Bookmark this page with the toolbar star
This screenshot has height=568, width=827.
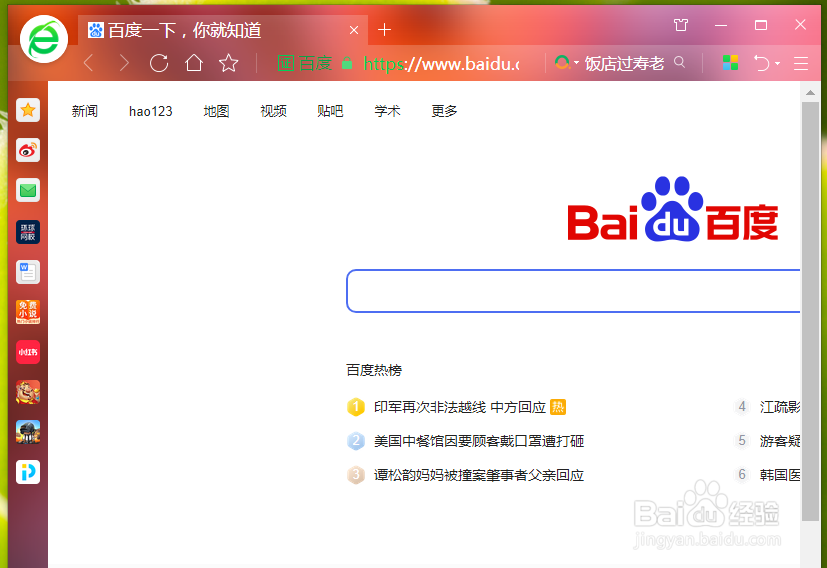[x=228, y=63]
